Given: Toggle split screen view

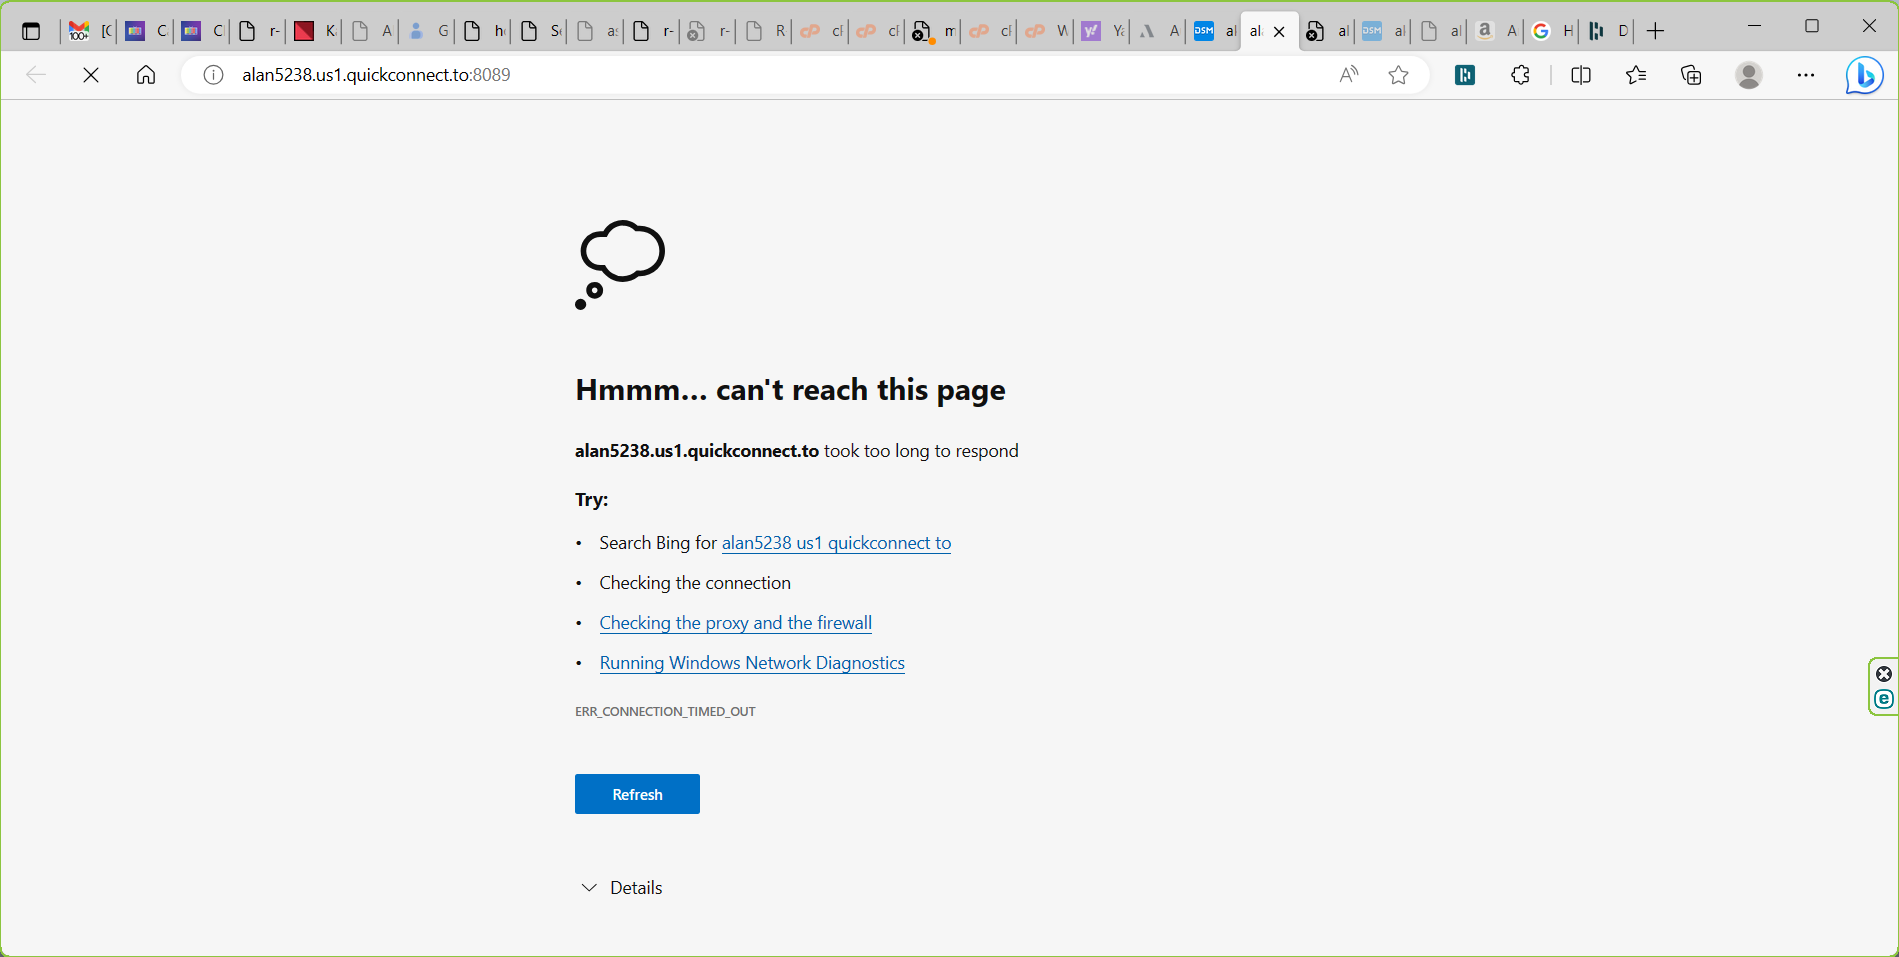Looking at the screenshot, I should pyautogui.click(x=1581, y=75).
